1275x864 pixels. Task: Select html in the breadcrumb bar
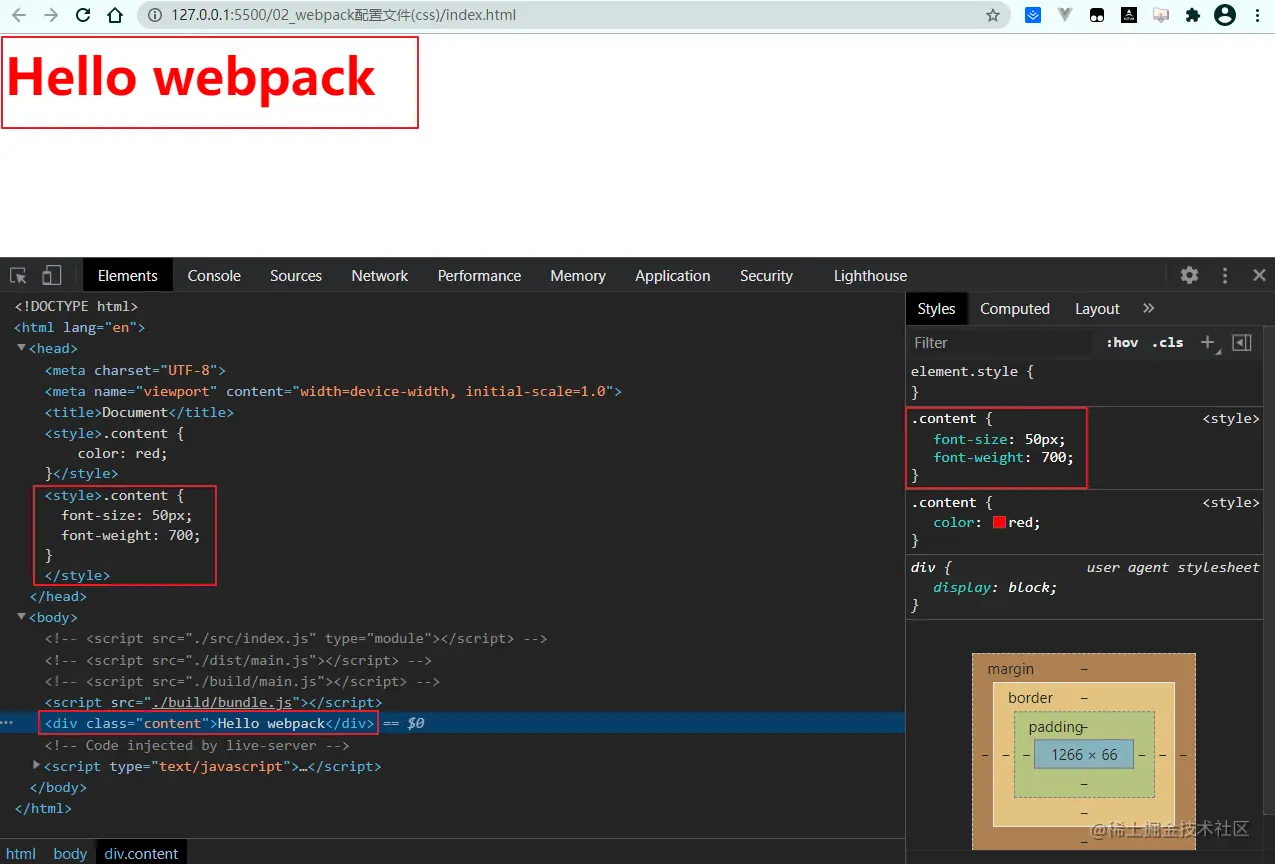click(x=21, y=853)
